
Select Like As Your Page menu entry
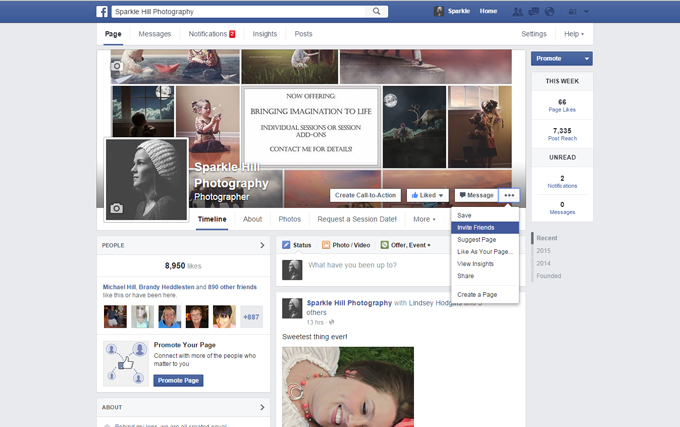click(x=485, y=252)
